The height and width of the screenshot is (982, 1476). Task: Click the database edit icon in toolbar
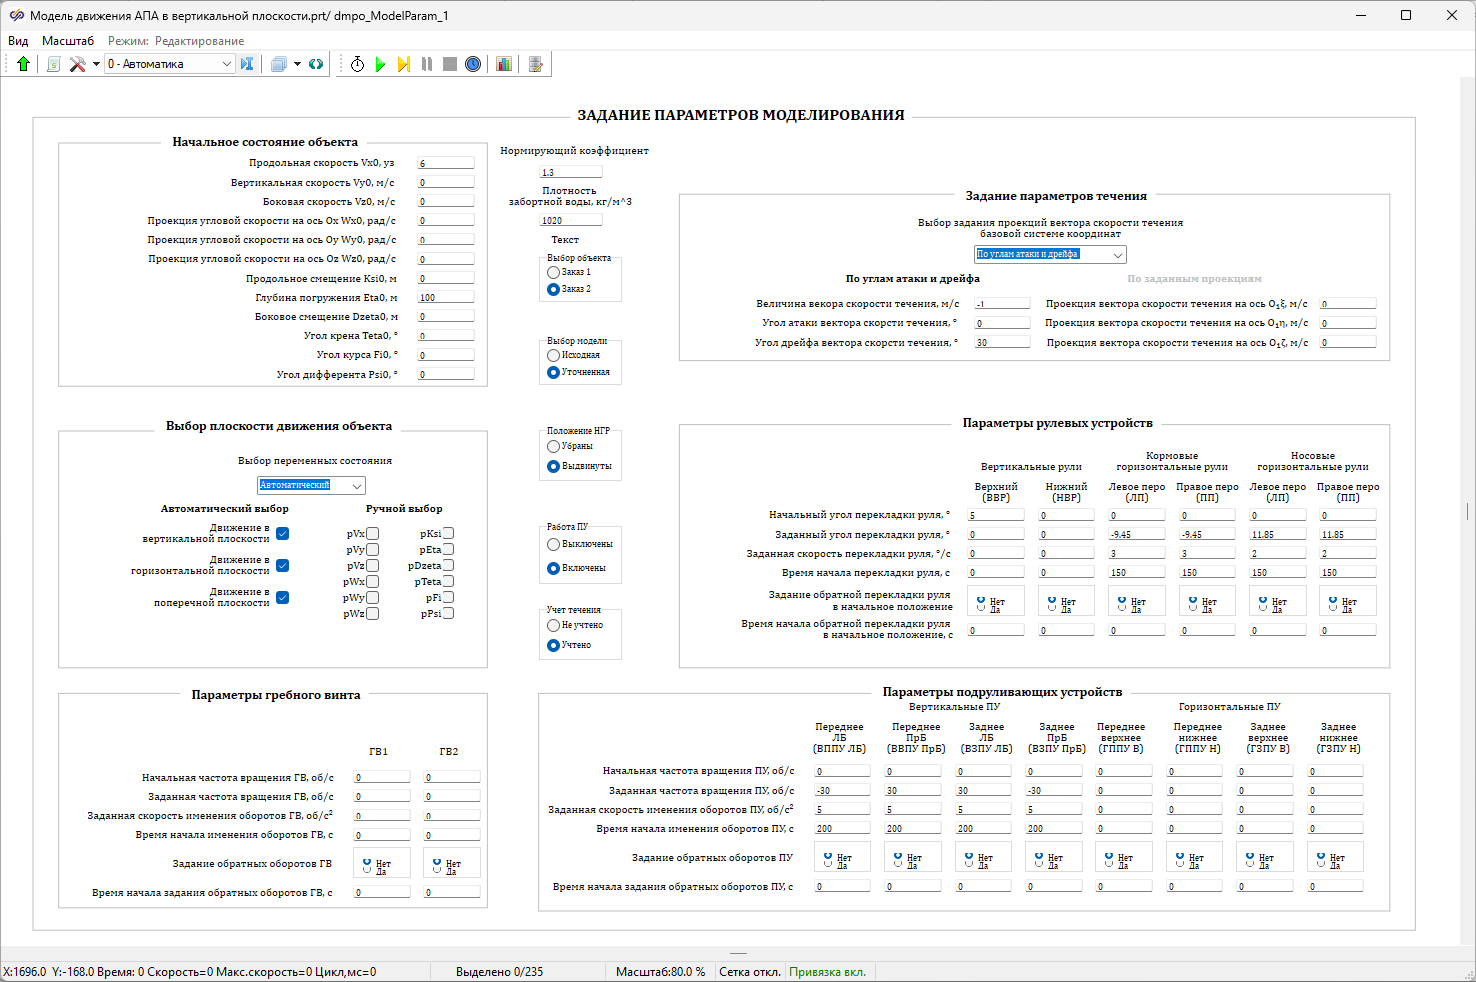tap(536, 64)
